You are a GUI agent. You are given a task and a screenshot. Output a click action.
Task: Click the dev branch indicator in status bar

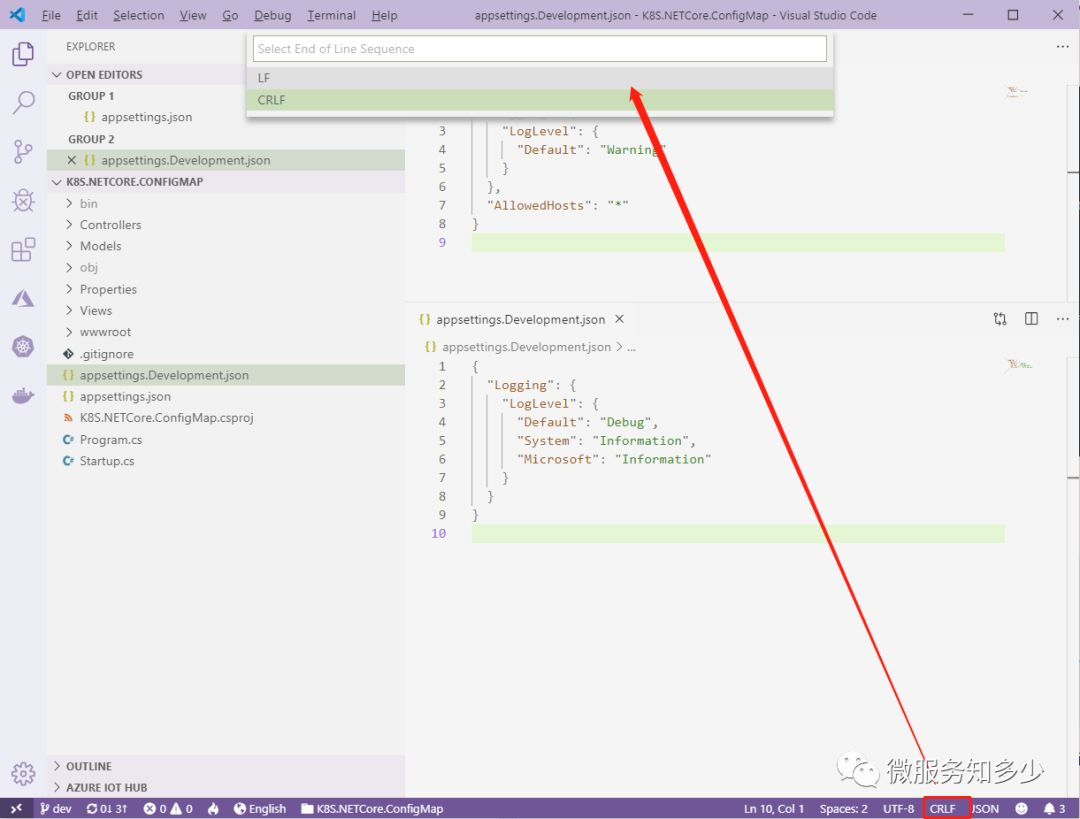click(56, 809)
